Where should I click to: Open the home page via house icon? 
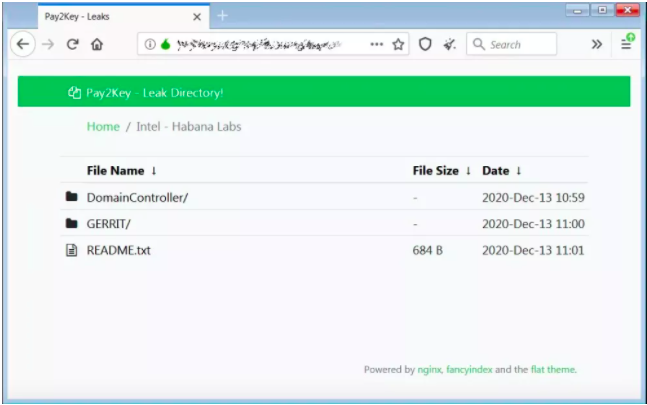tap(97, 44)
